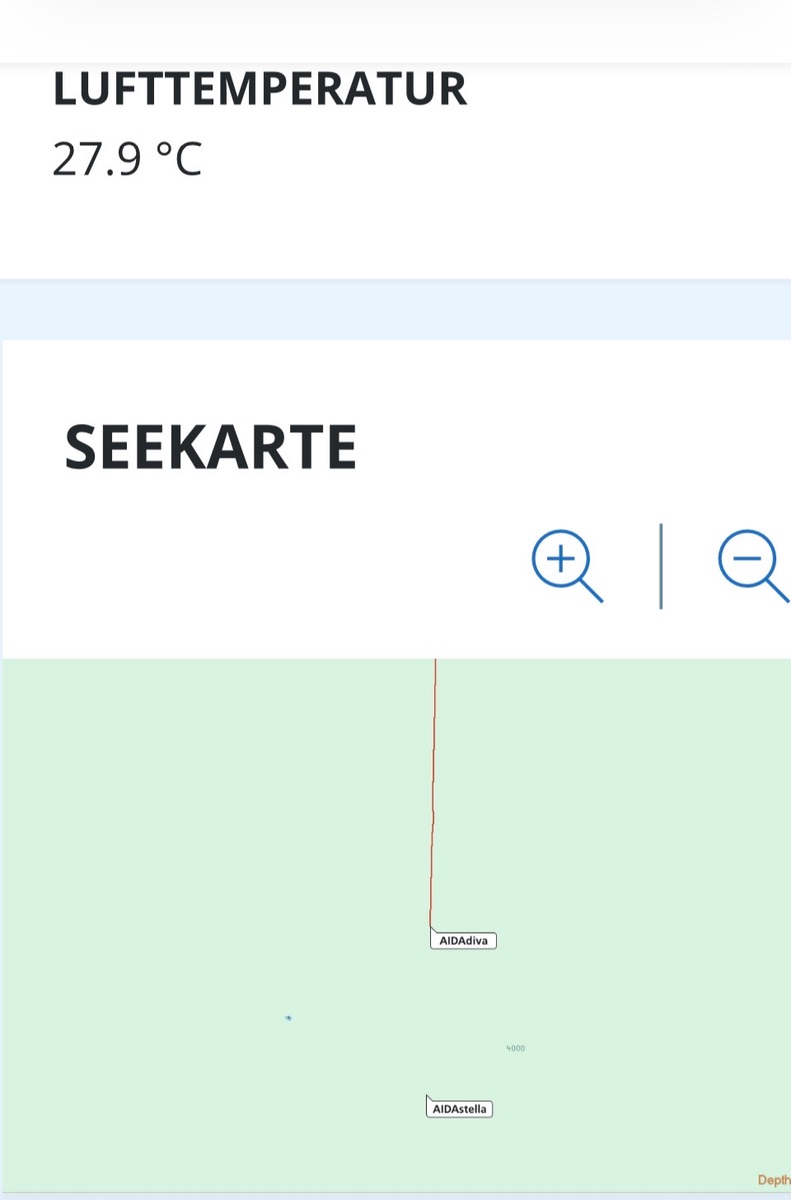The width and height of the screenshot is (791, 1200).
Task: Select the AIDAdiva ship label
Action: pos(464,941)
